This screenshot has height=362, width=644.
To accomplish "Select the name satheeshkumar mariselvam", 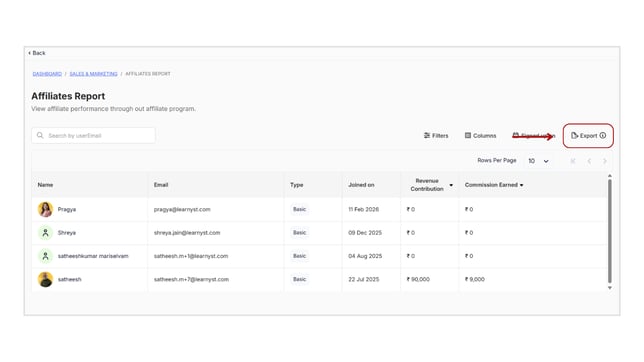I will click(93, 256).
